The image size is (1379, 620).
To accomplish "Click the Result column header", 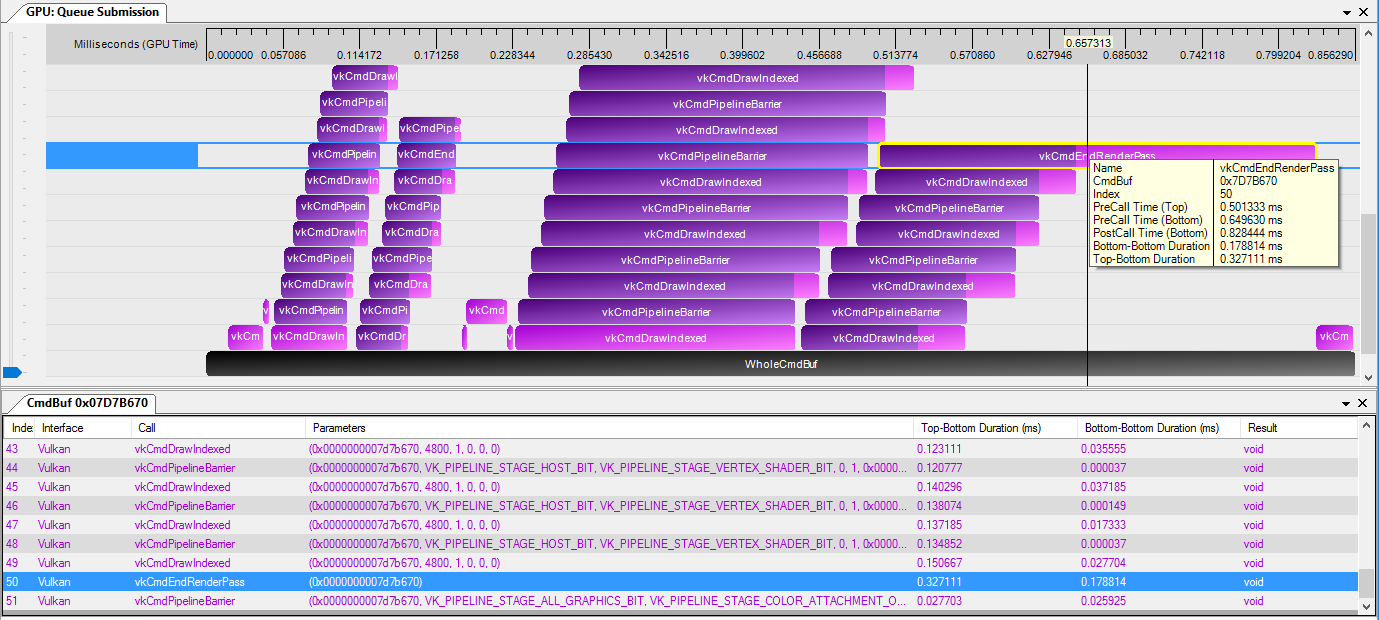I will click(1262, 427).
